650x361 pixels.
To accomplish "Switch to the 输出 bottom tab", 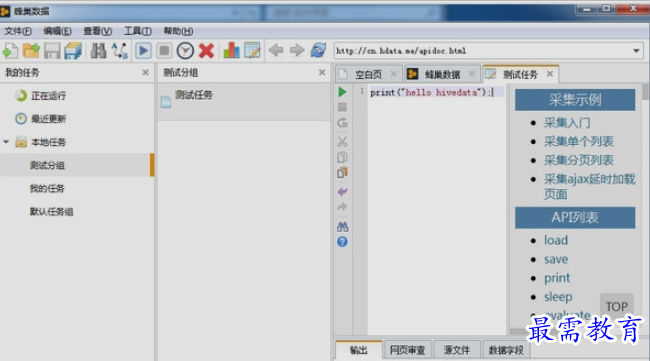I will 359,350.
